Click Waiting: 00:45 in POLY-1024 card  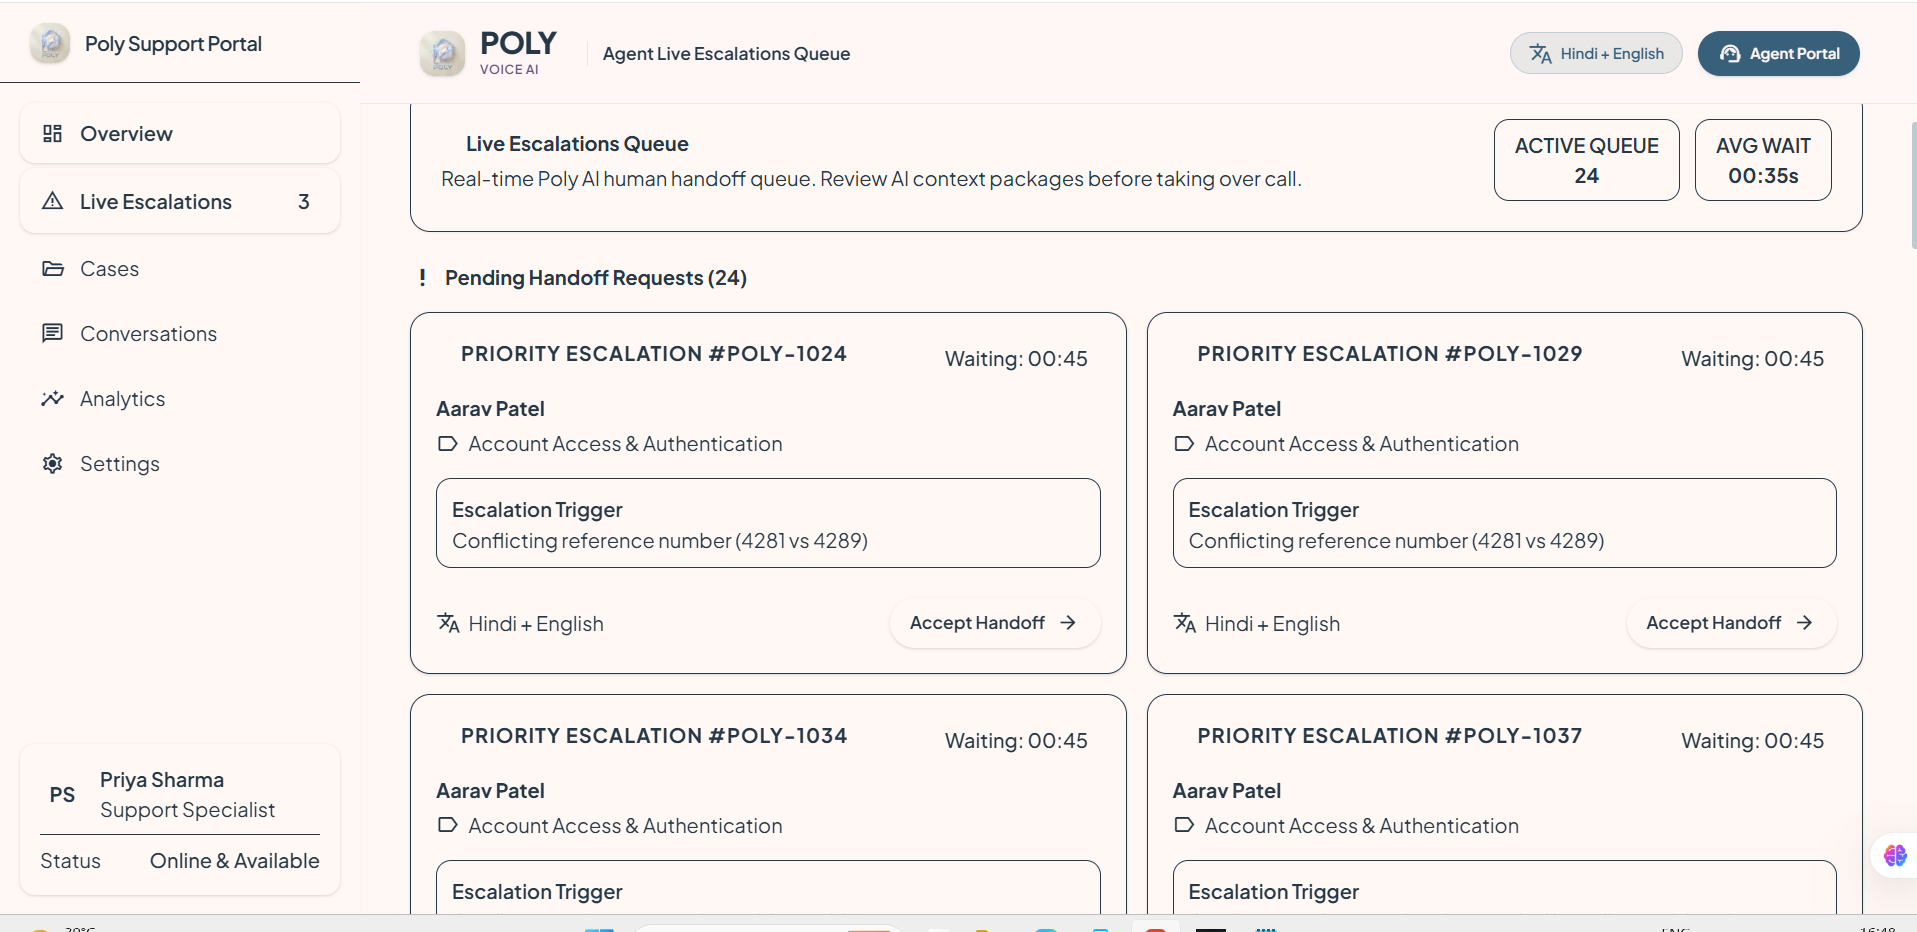coord(1016,358)
